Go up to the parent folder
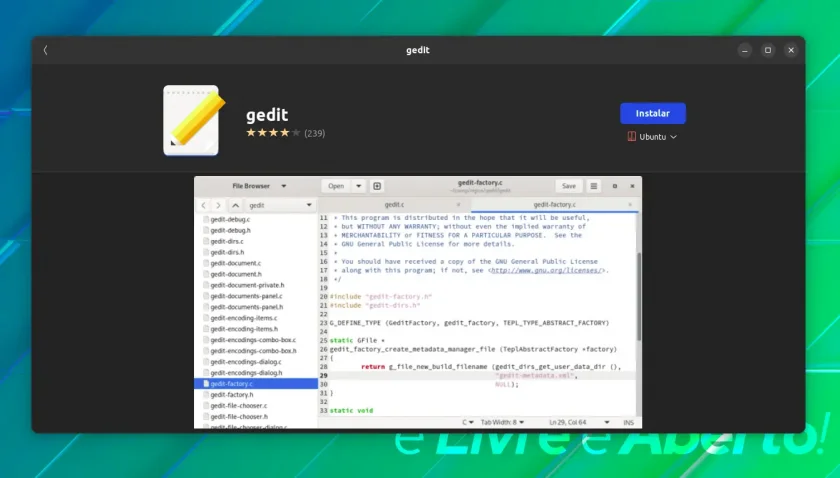This screenshot has width=840, height=478. 235,205
